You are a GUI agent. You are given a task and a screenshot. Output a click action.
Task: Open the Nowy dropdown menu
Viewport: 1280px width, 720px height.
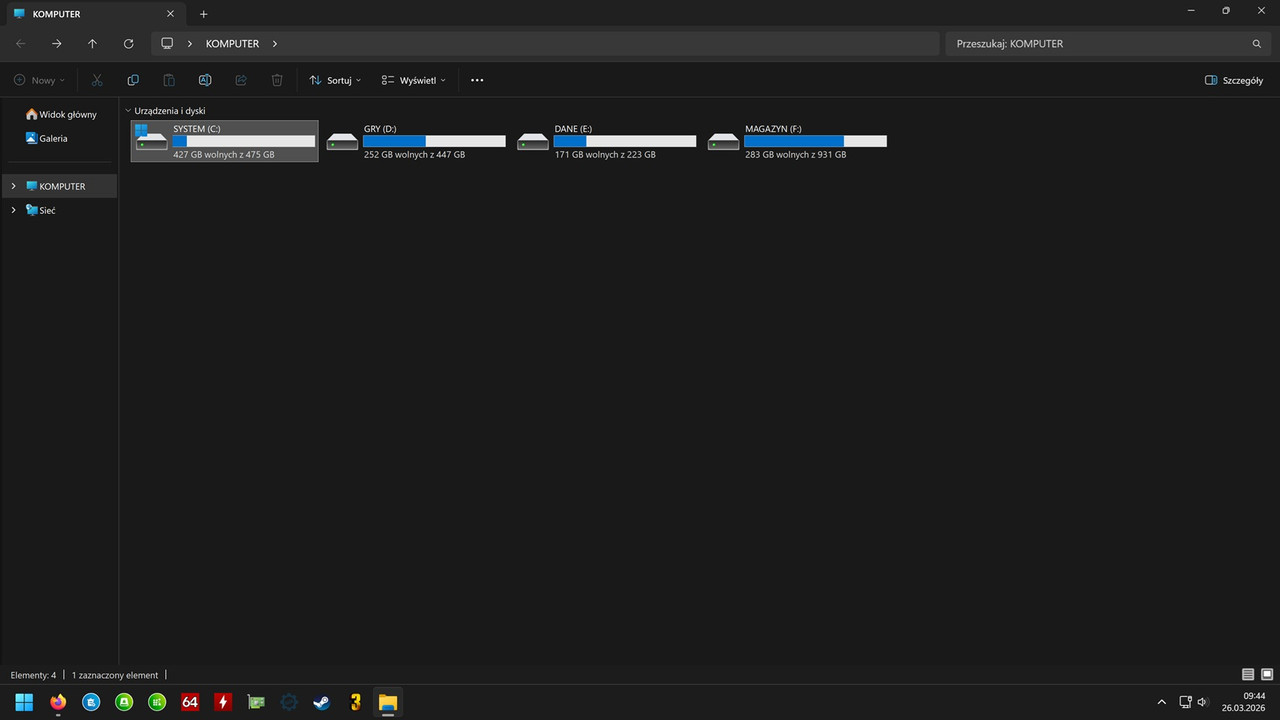coord(39,80)
